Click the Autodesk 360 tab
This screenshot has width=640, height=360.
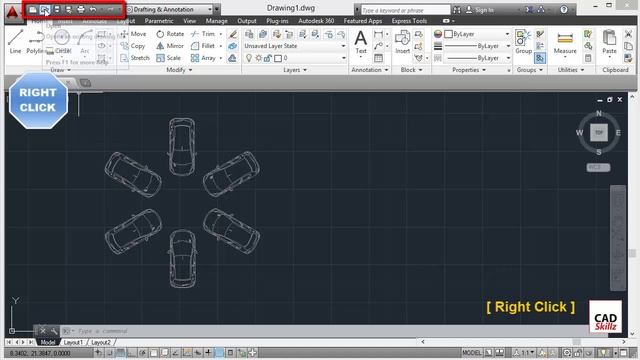click(316, 21)
